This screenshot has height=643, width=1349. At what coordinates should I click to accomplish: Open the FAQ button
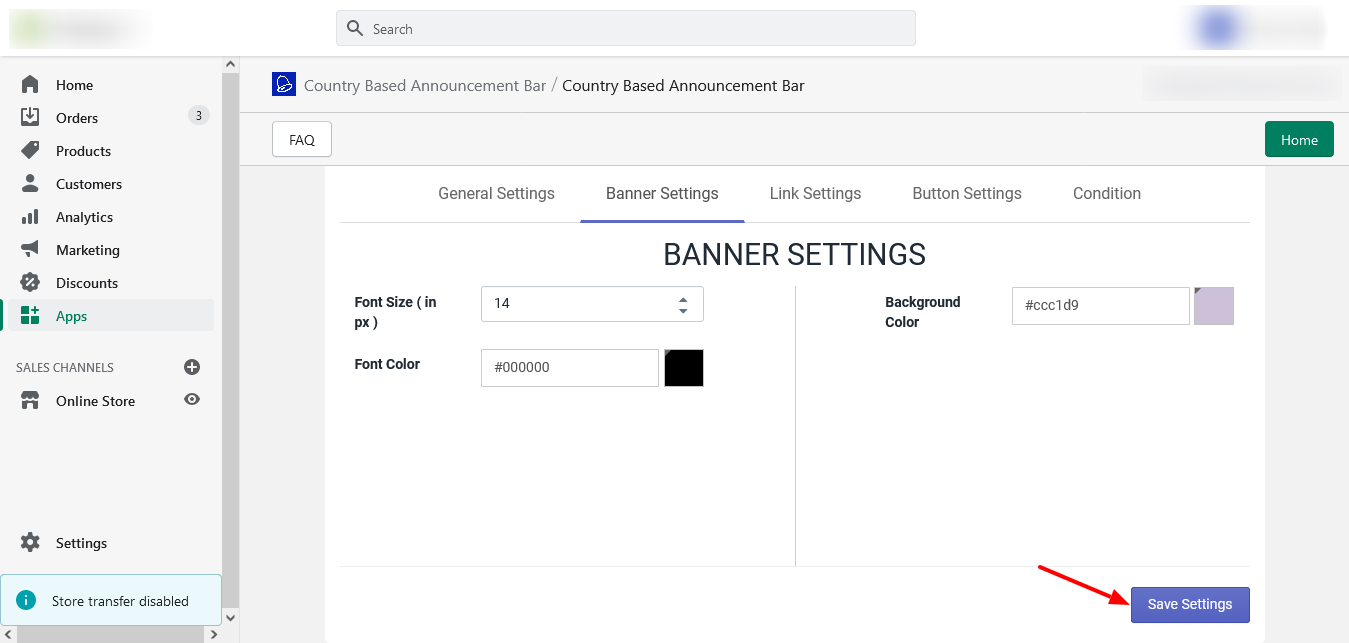[x=302, y=140]
